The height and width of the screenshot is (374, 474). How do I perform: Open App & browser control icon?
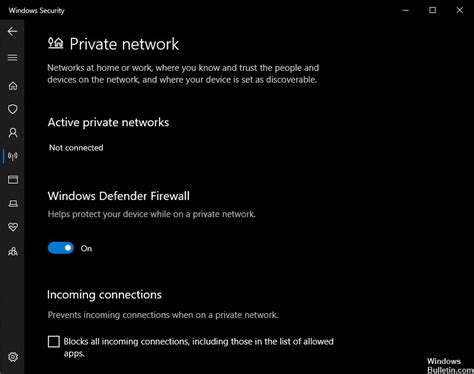(x=13, y=180)
